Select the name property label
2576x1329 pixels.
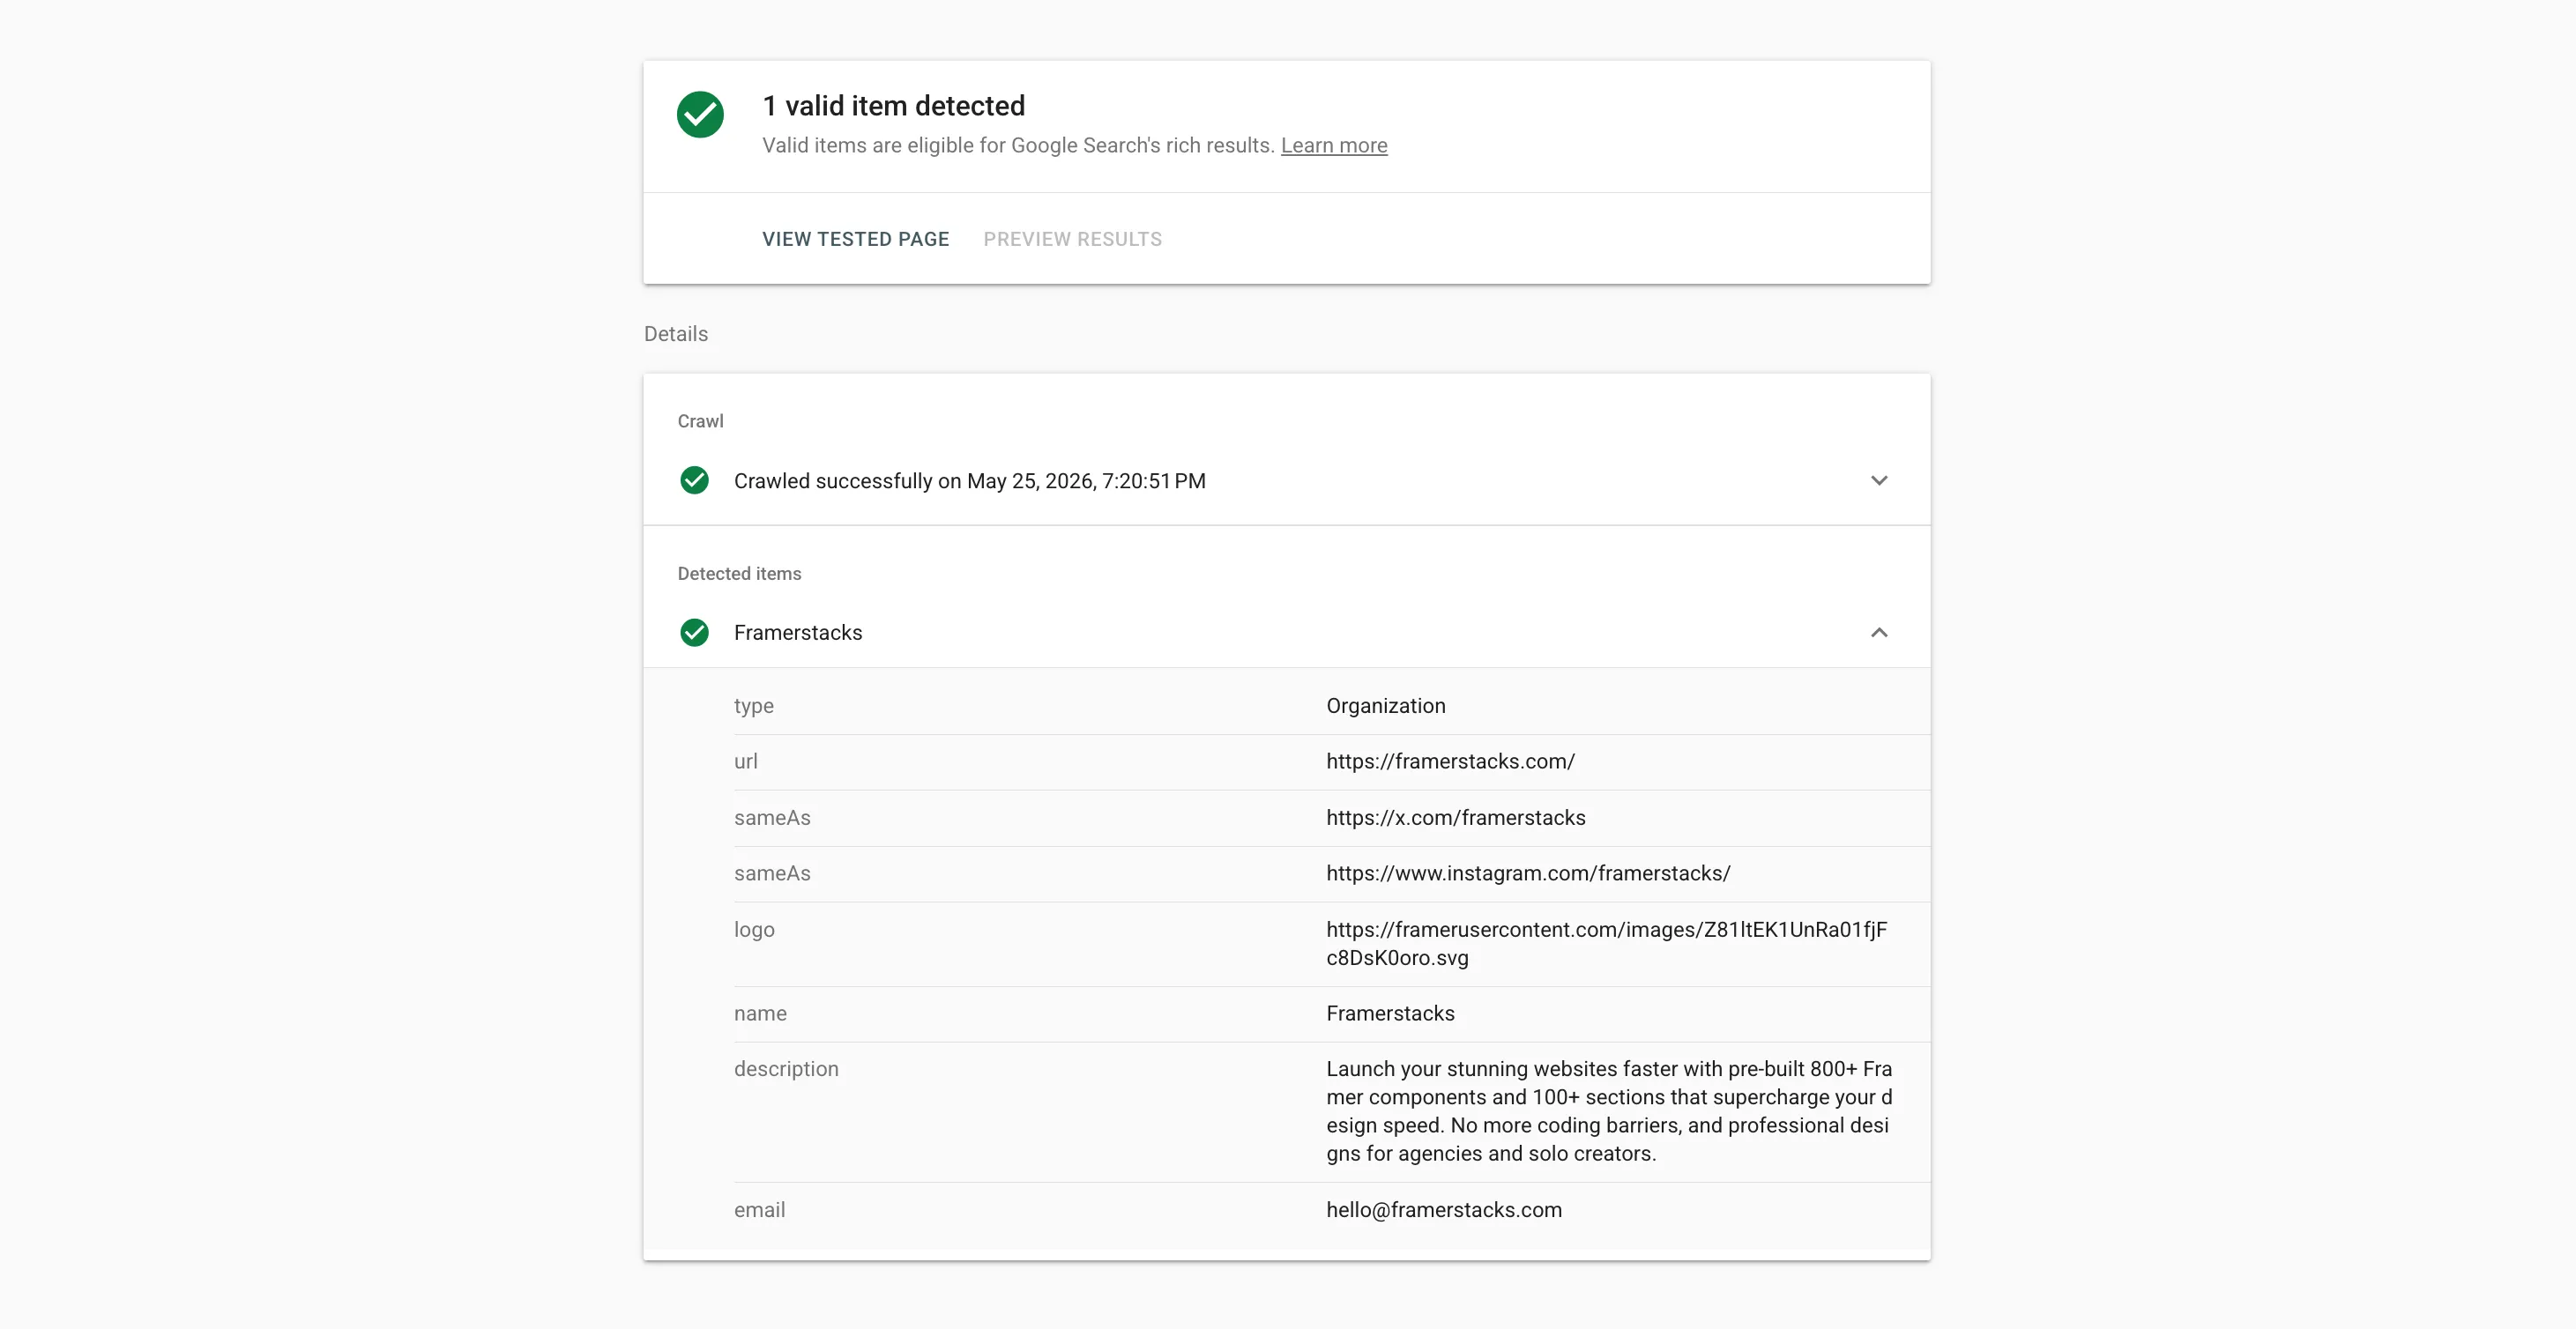[x=760, y=1014]
